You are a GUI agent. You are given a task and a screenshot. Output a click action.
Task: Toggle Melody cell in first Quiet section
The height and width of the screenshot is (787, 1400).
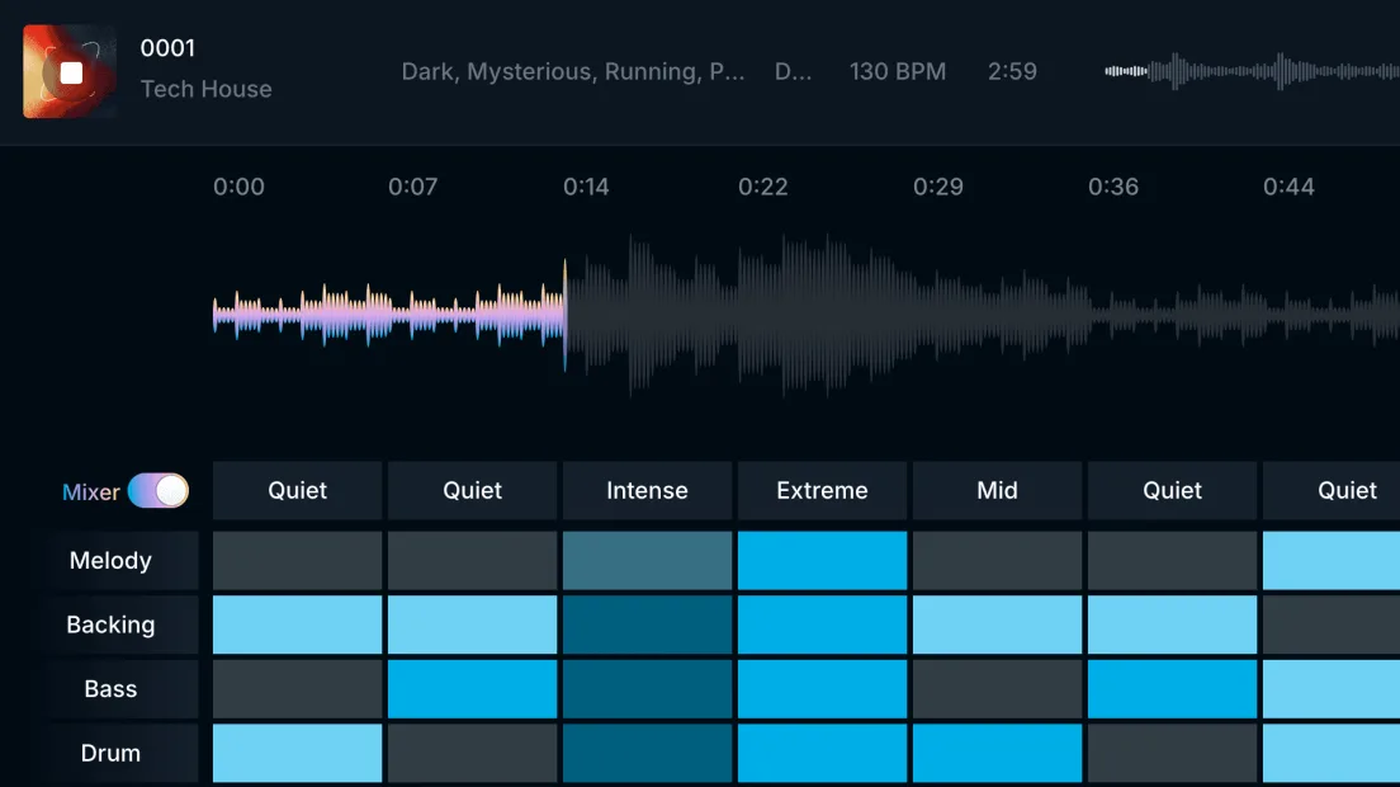coord(297,561)
